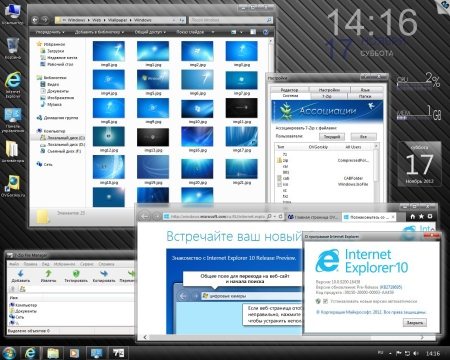
Task: Open the media player taskbar icon
Action: click(x=74, y=353)
